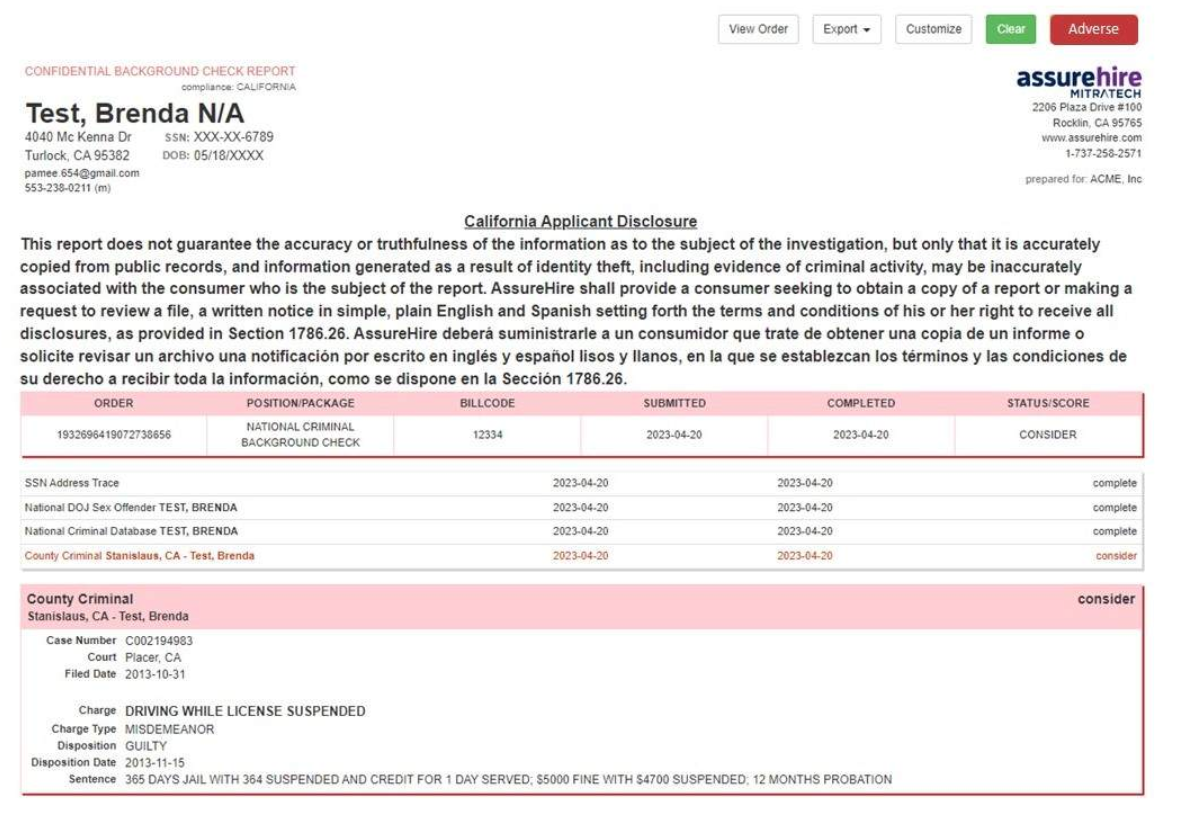
Task: Click the California Applicant Disclosure heading
Action: click(580, 222)
